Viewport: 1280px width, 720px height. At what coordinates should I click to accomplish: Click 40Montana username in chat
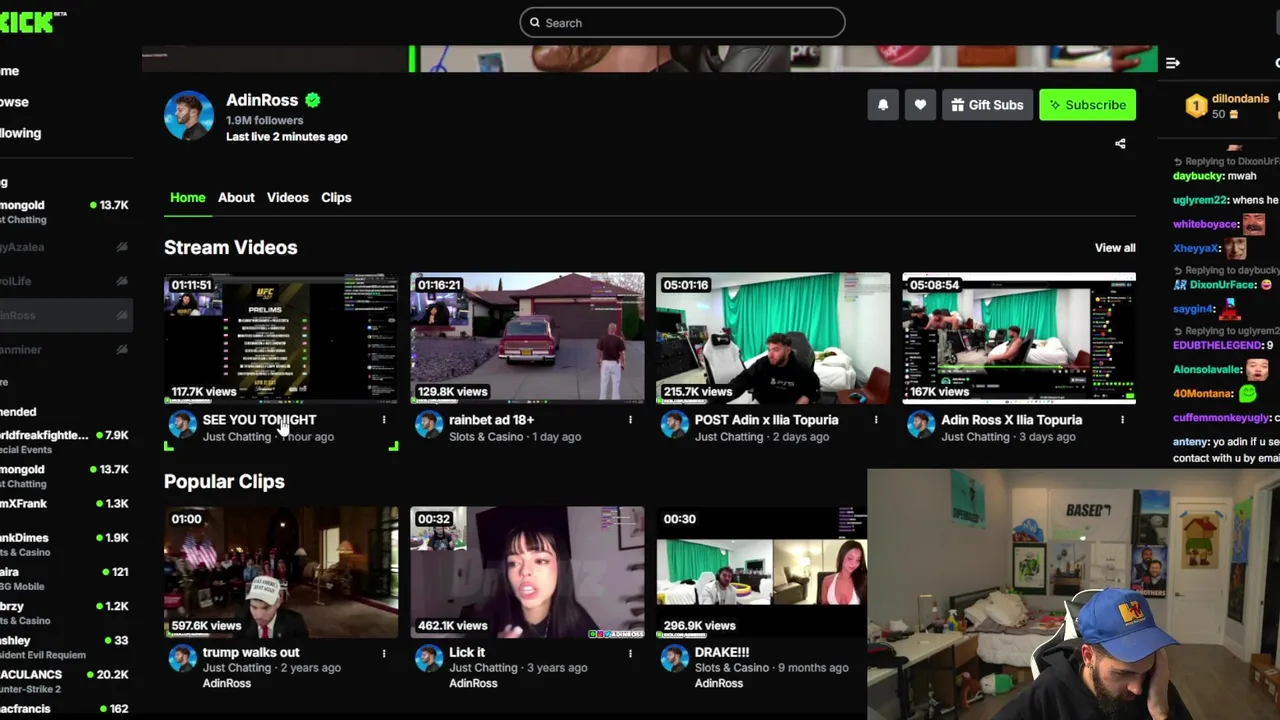coord(1202,394)
